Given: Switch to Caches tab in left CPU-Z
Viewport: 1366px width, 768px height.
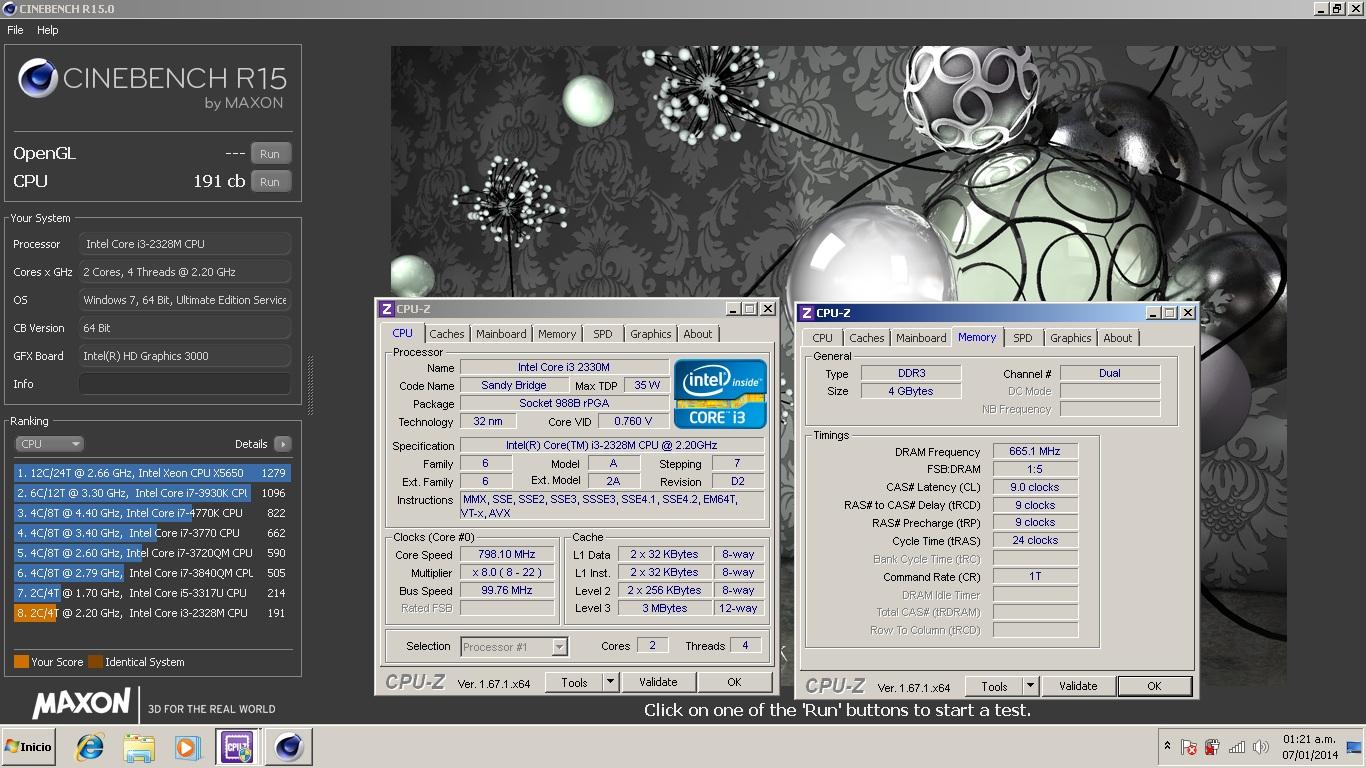Looking at the screenshot, I should [447, 334].
